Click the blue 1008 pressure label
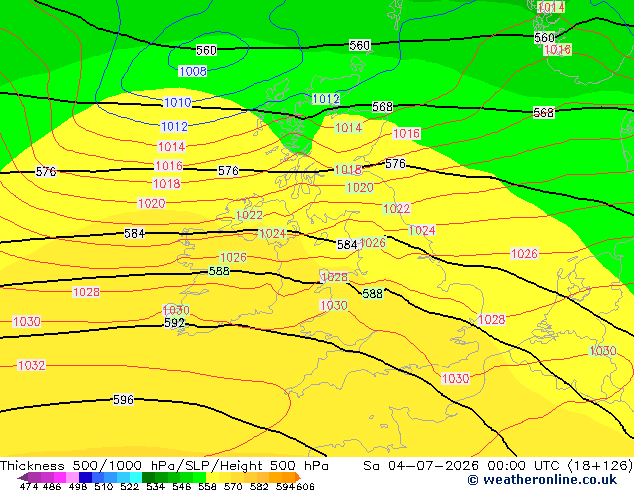The width and height of the screenshot is (634, 490). pyautogui.click(x=192, y=71)
